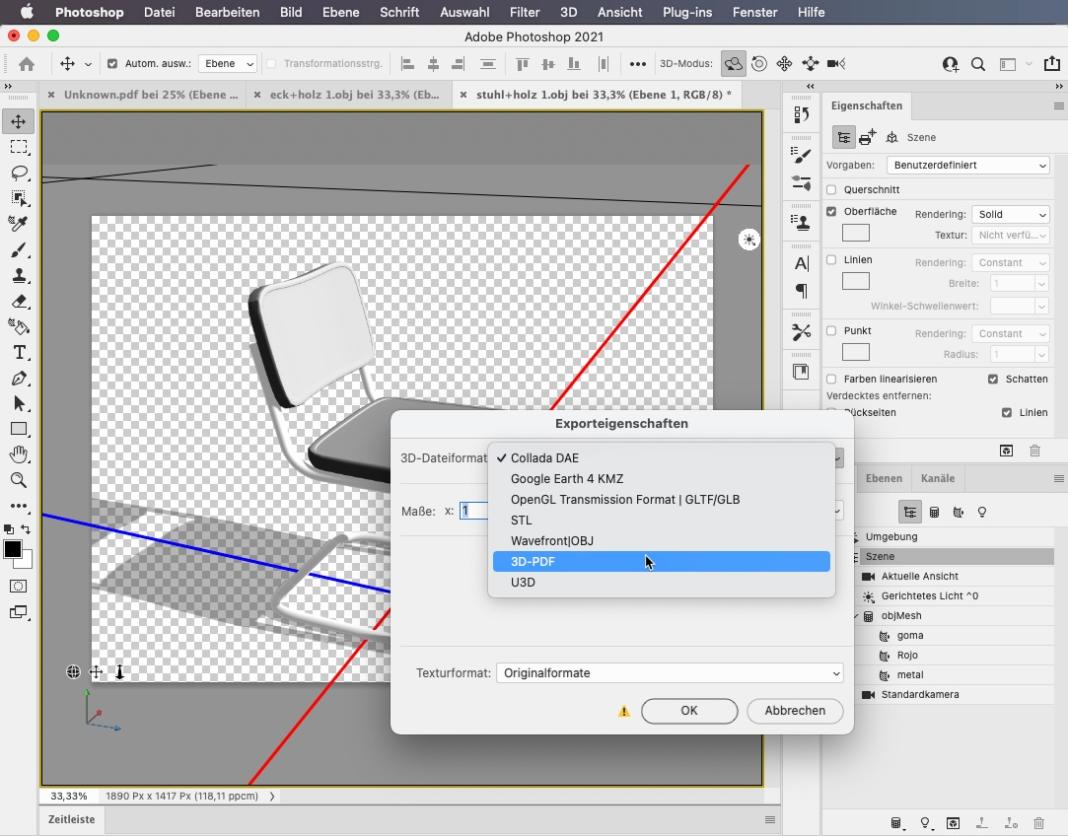Image resolution: width=1068 pixels, height=836 pixels.
Task: Open the Vorgaben dropdown
Action: coord(968,165)
